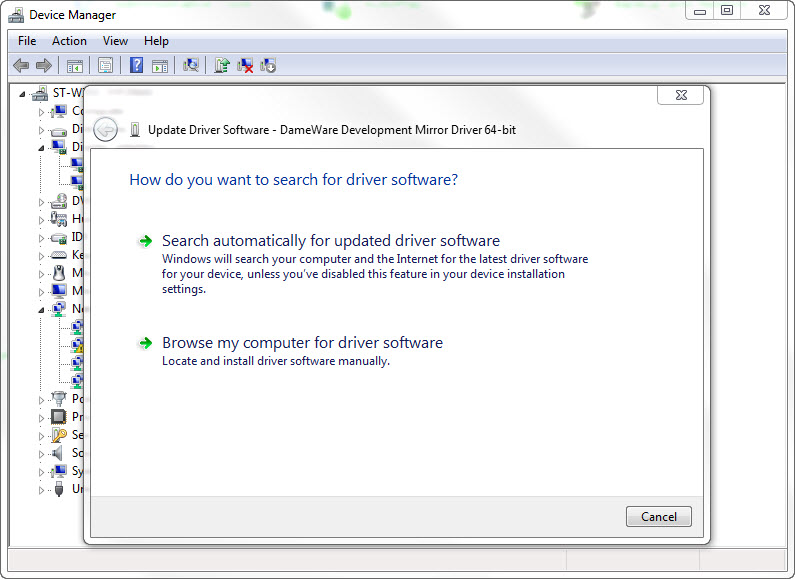
Task: Open the View menu
Action: click(x=115, y=41)
